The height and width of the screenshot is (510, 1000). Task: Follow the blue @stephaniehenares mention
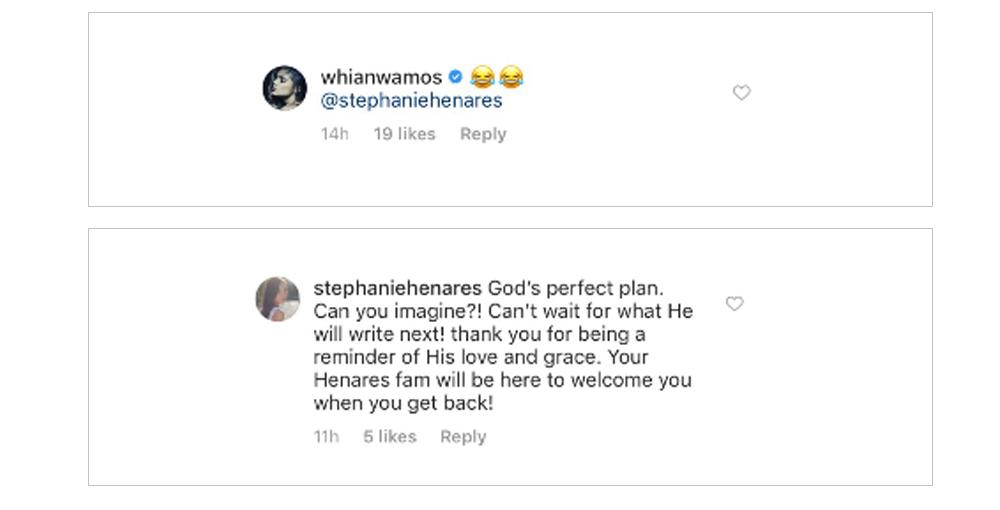[411, 101]
